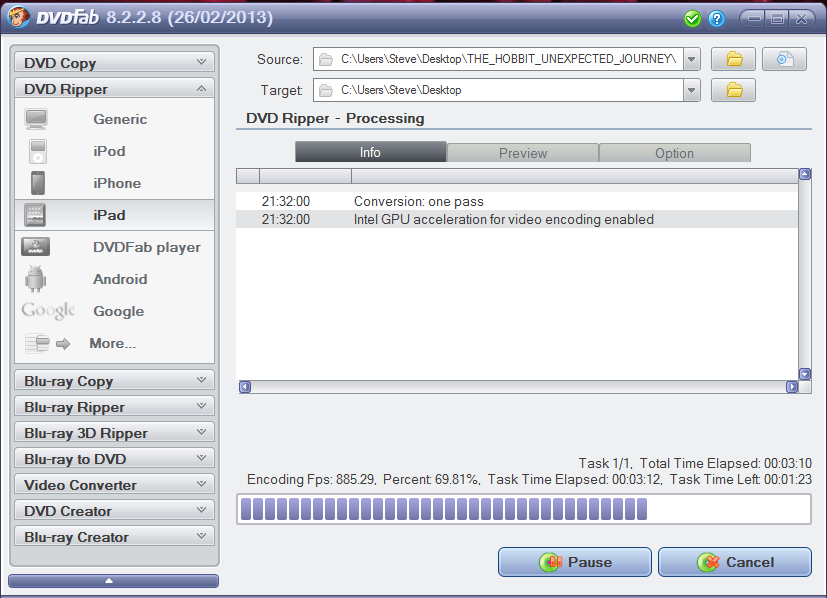Image resolution: width=827 pixels, height=598 pixels.
Task: Click log scrollbar up arrow
Action: [x=805, y=175]
